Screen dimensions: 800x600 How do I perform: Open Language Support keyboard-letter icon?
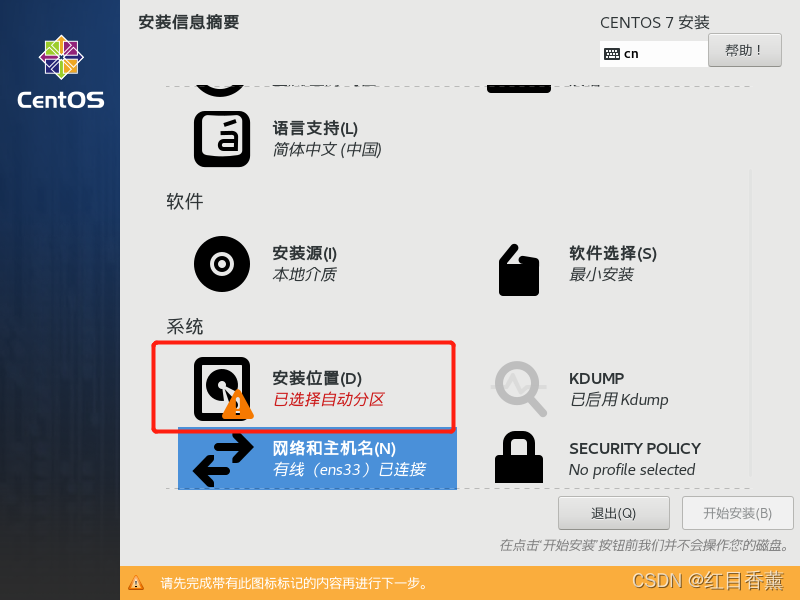coord(222,139)
